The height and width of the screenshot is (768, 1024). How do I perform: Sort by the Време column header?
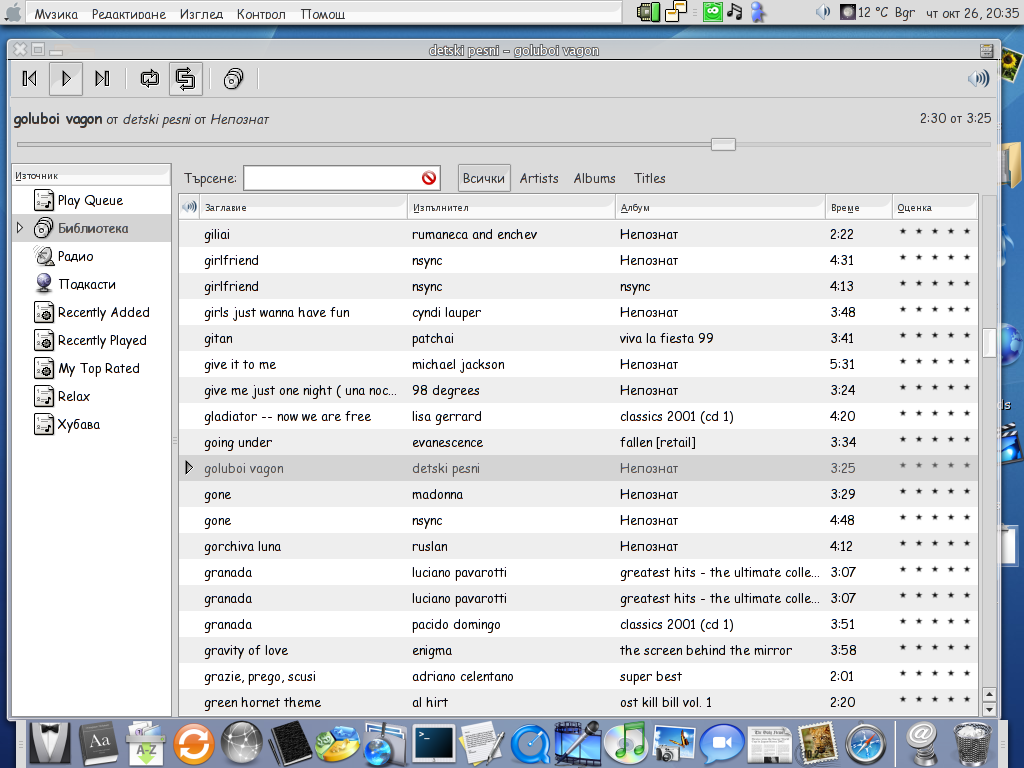click(859, 208)
